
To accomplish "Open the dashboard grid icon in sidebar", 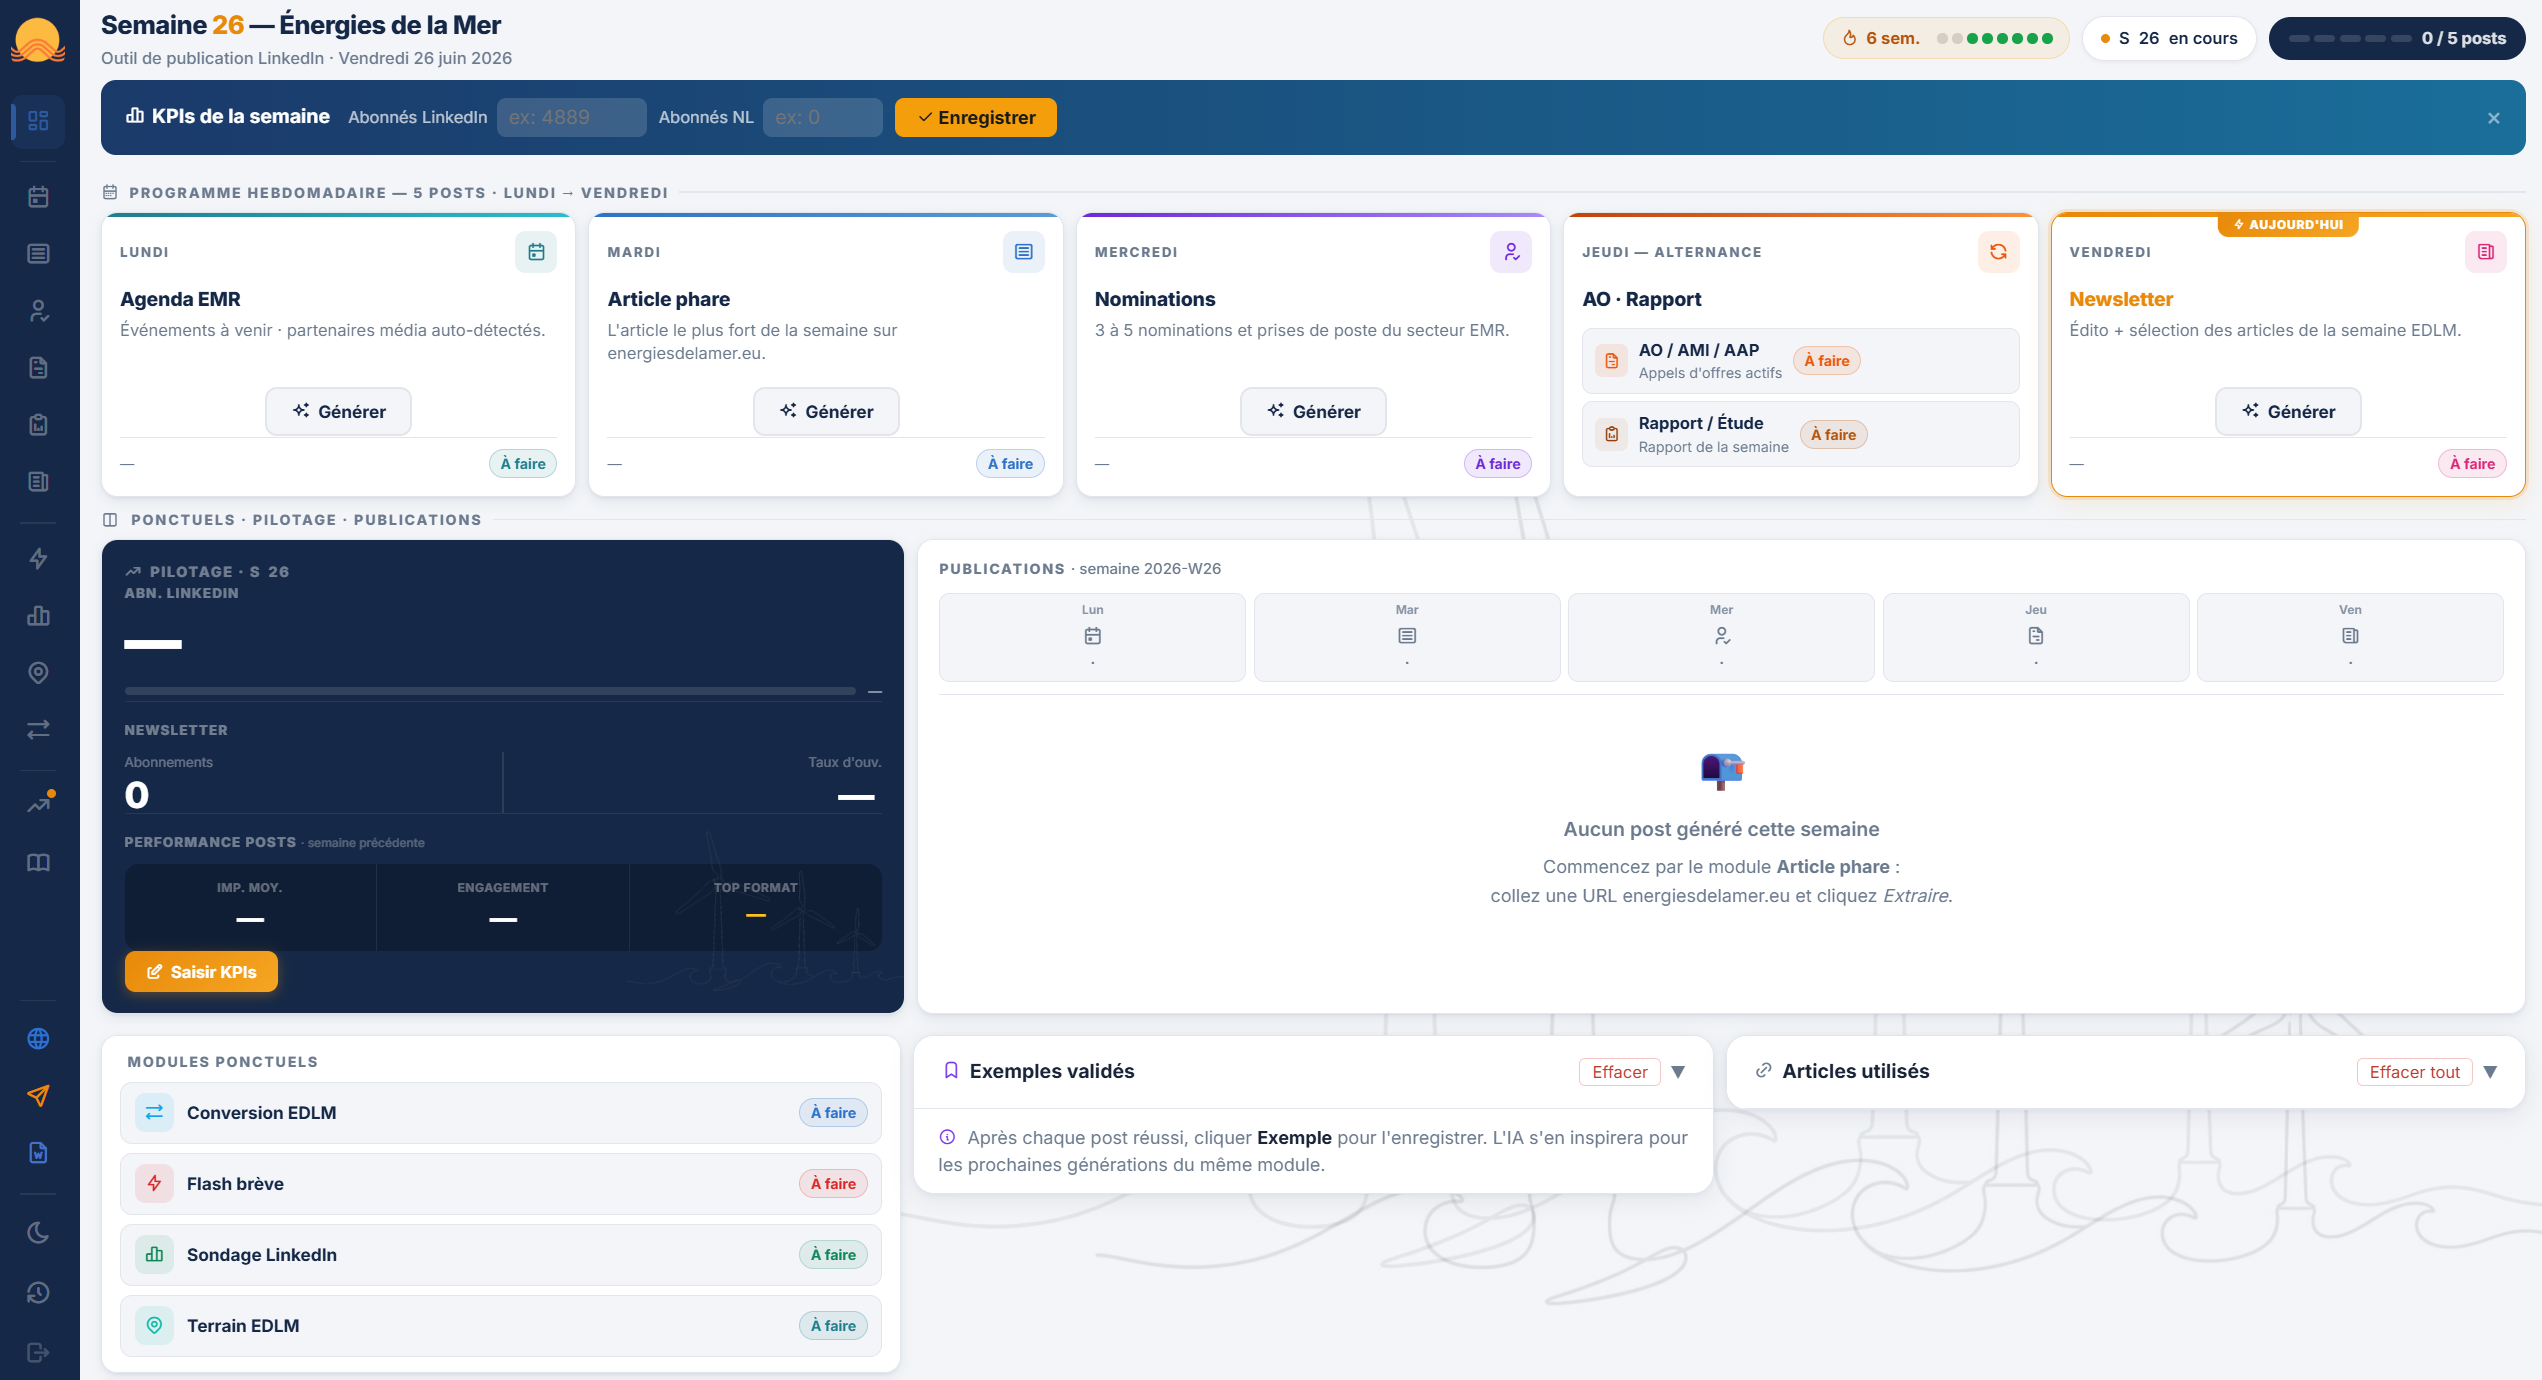I will [38, 121].
